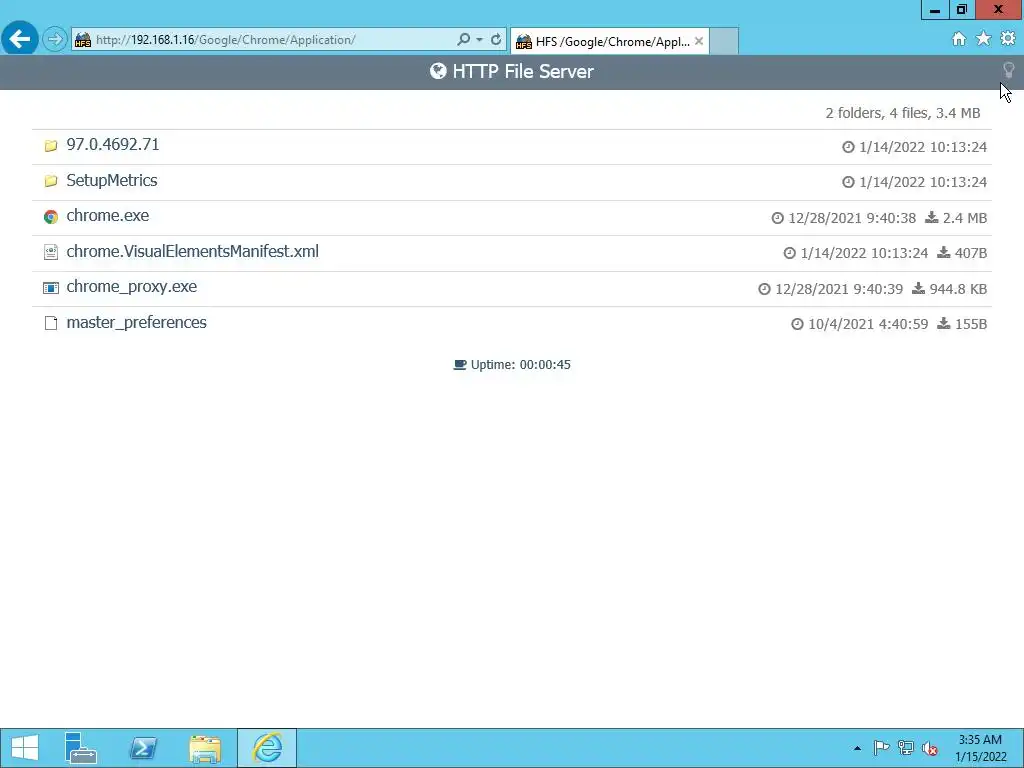This screenshot has height=768, width=1024.
Task: Go to the browser Home icon
Action: tap(959, 39)
